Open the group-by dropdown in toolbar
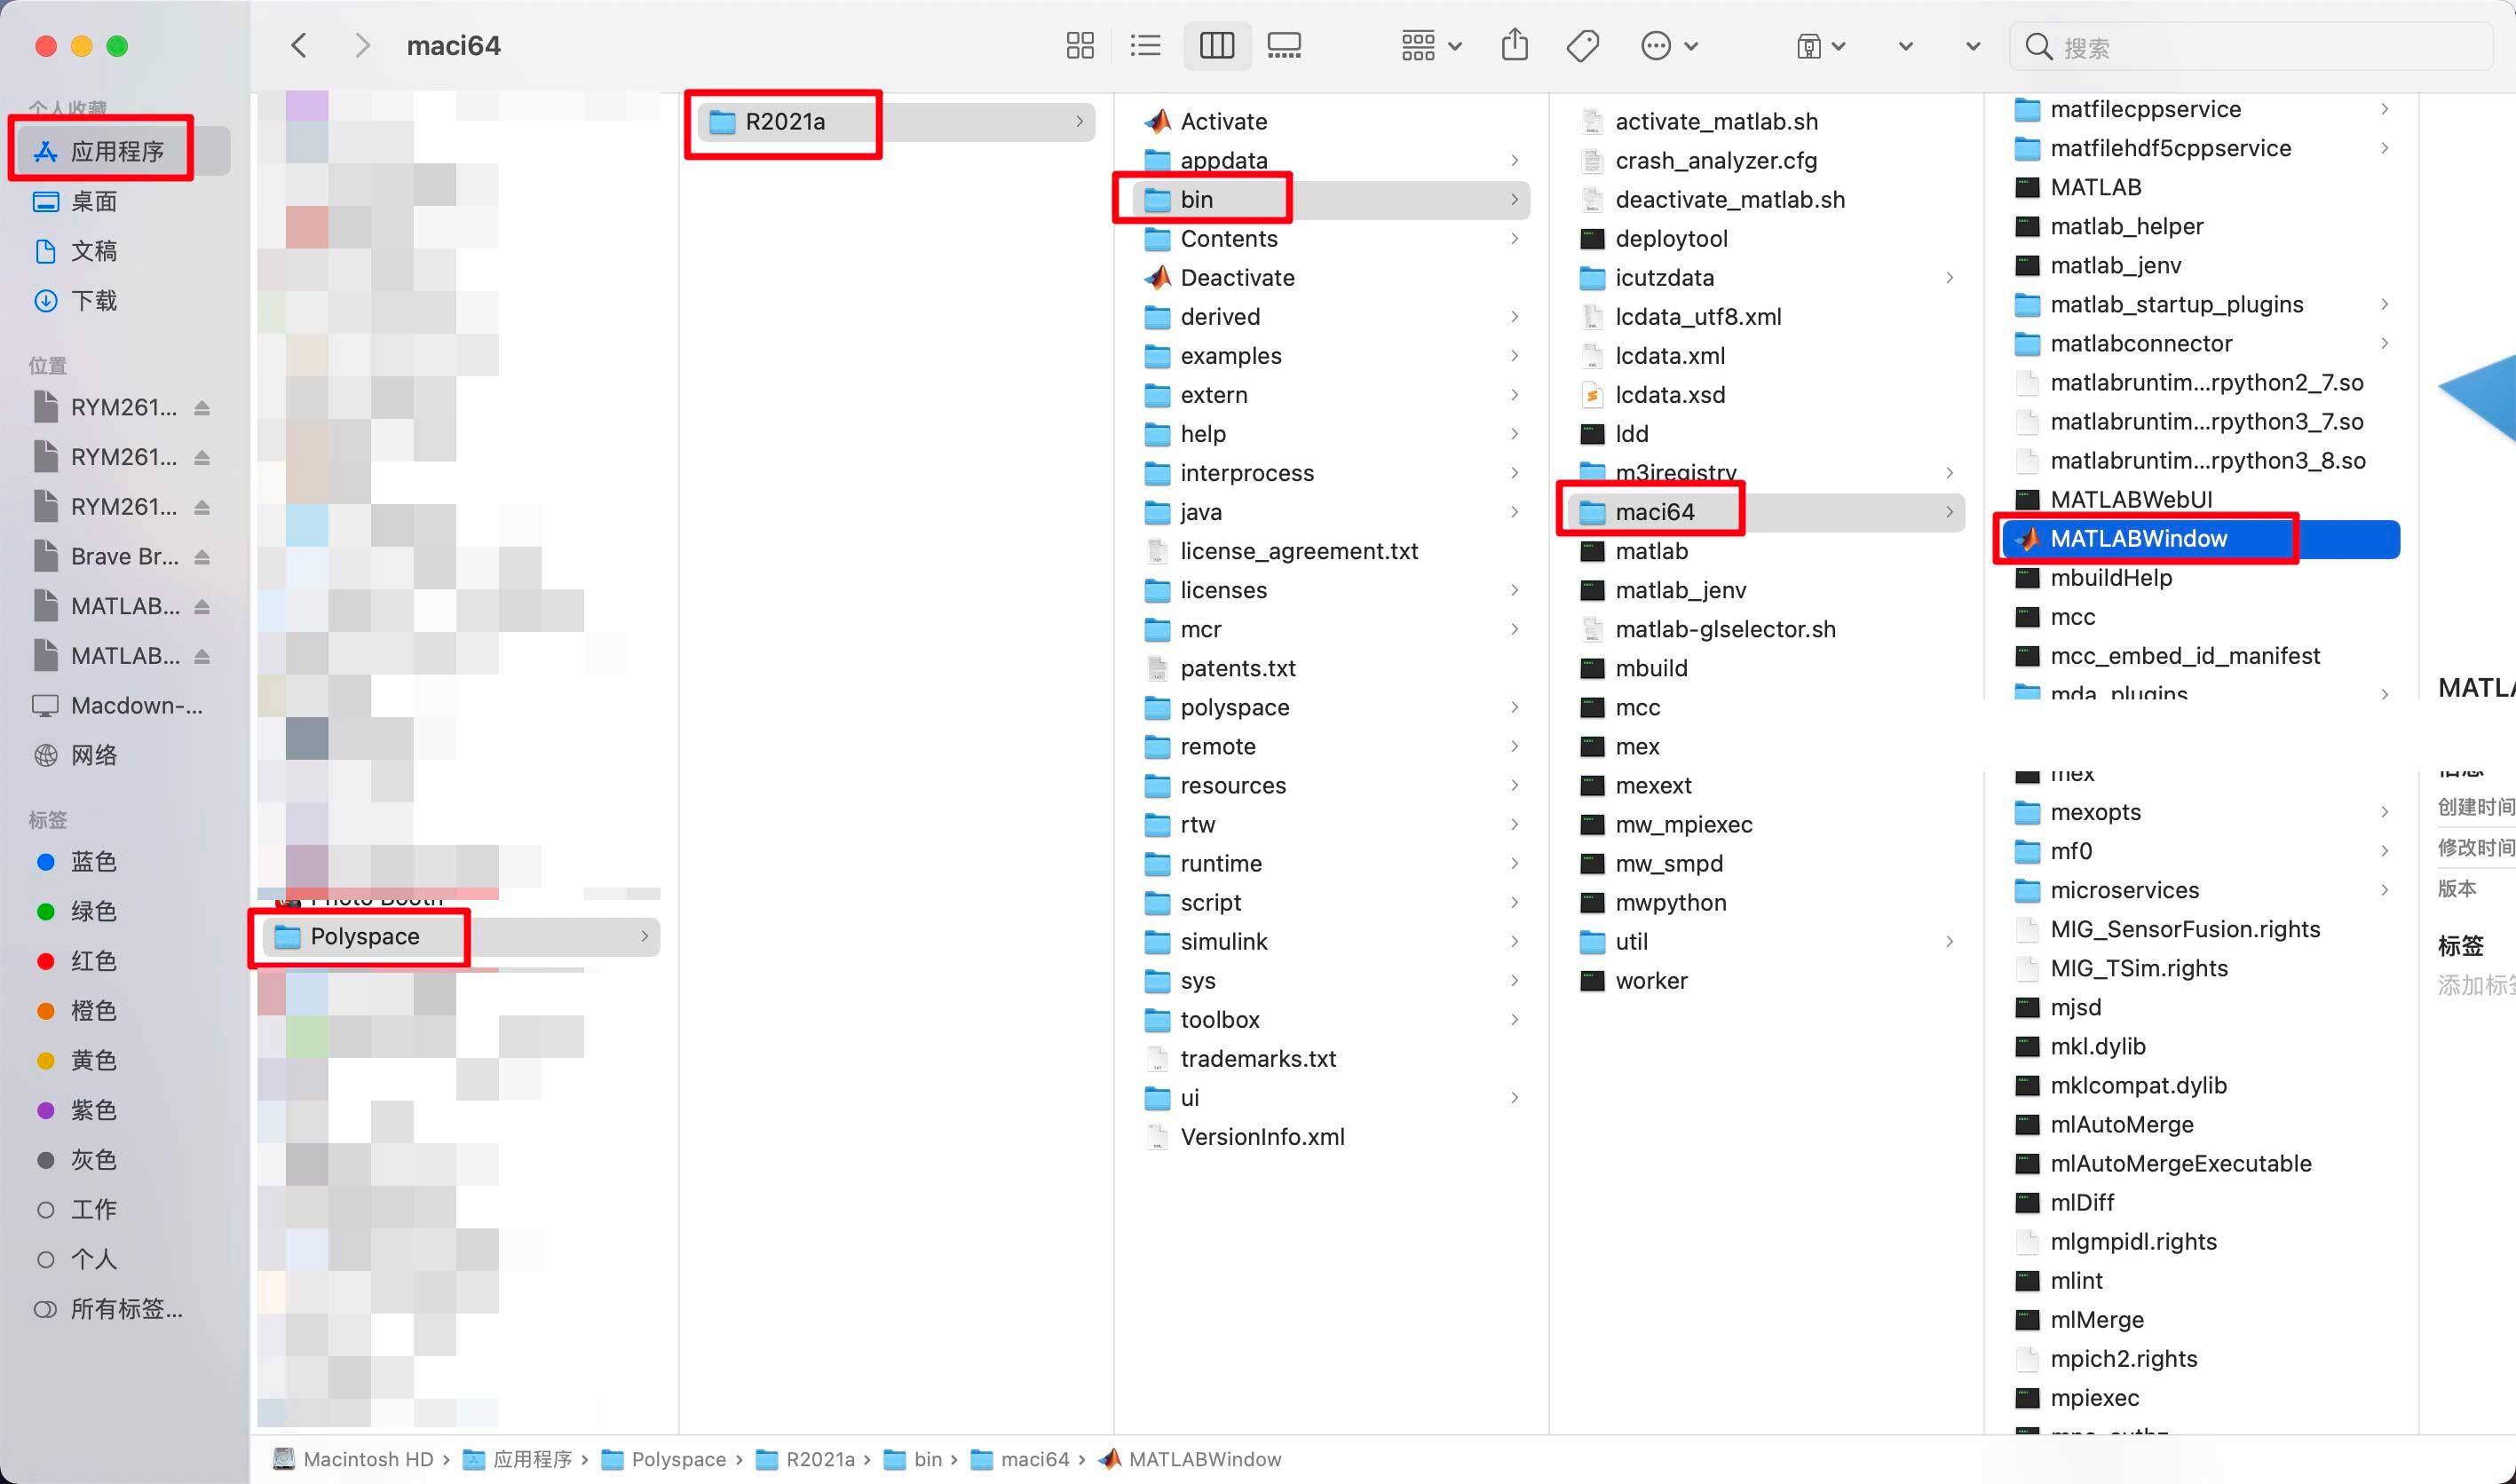 click(1432, 46)
